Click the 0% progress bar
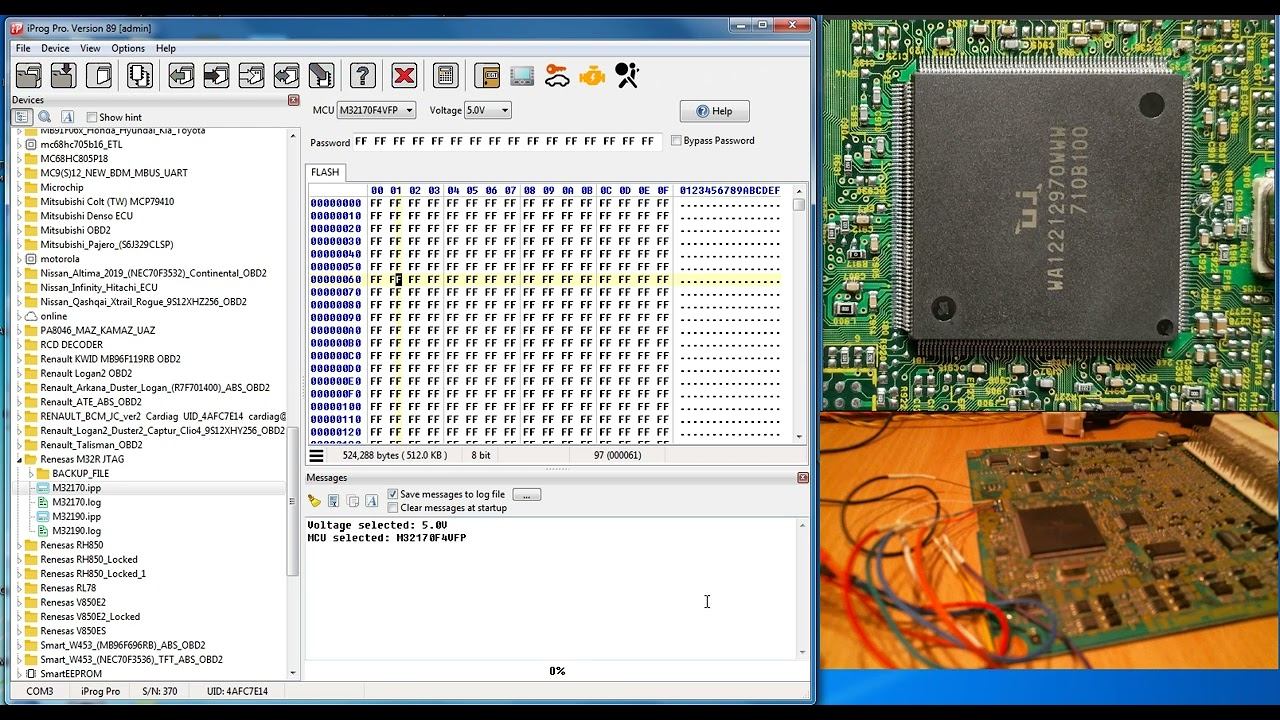 click(556, 671)
